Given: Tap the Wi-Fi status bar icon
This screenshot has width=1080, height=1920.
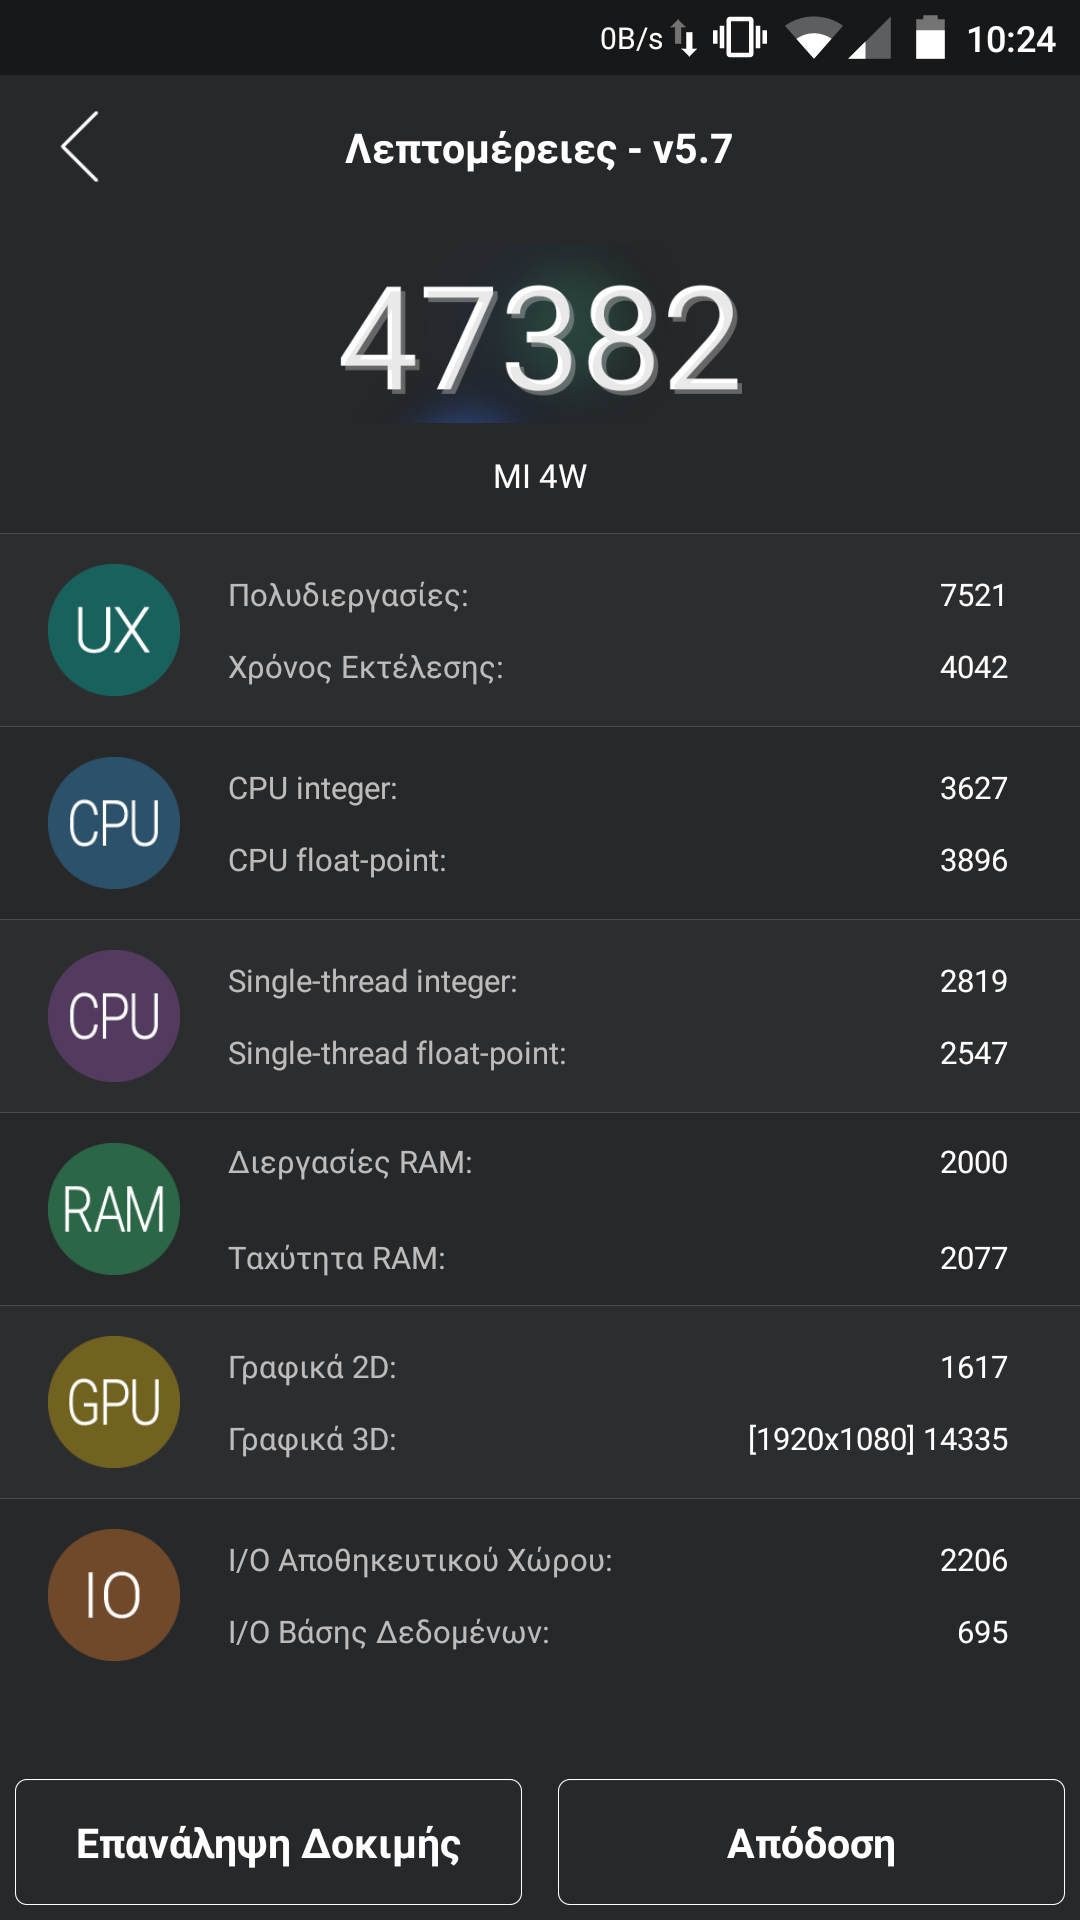Looking at the screenshot, I should click(x=812, y=39).
